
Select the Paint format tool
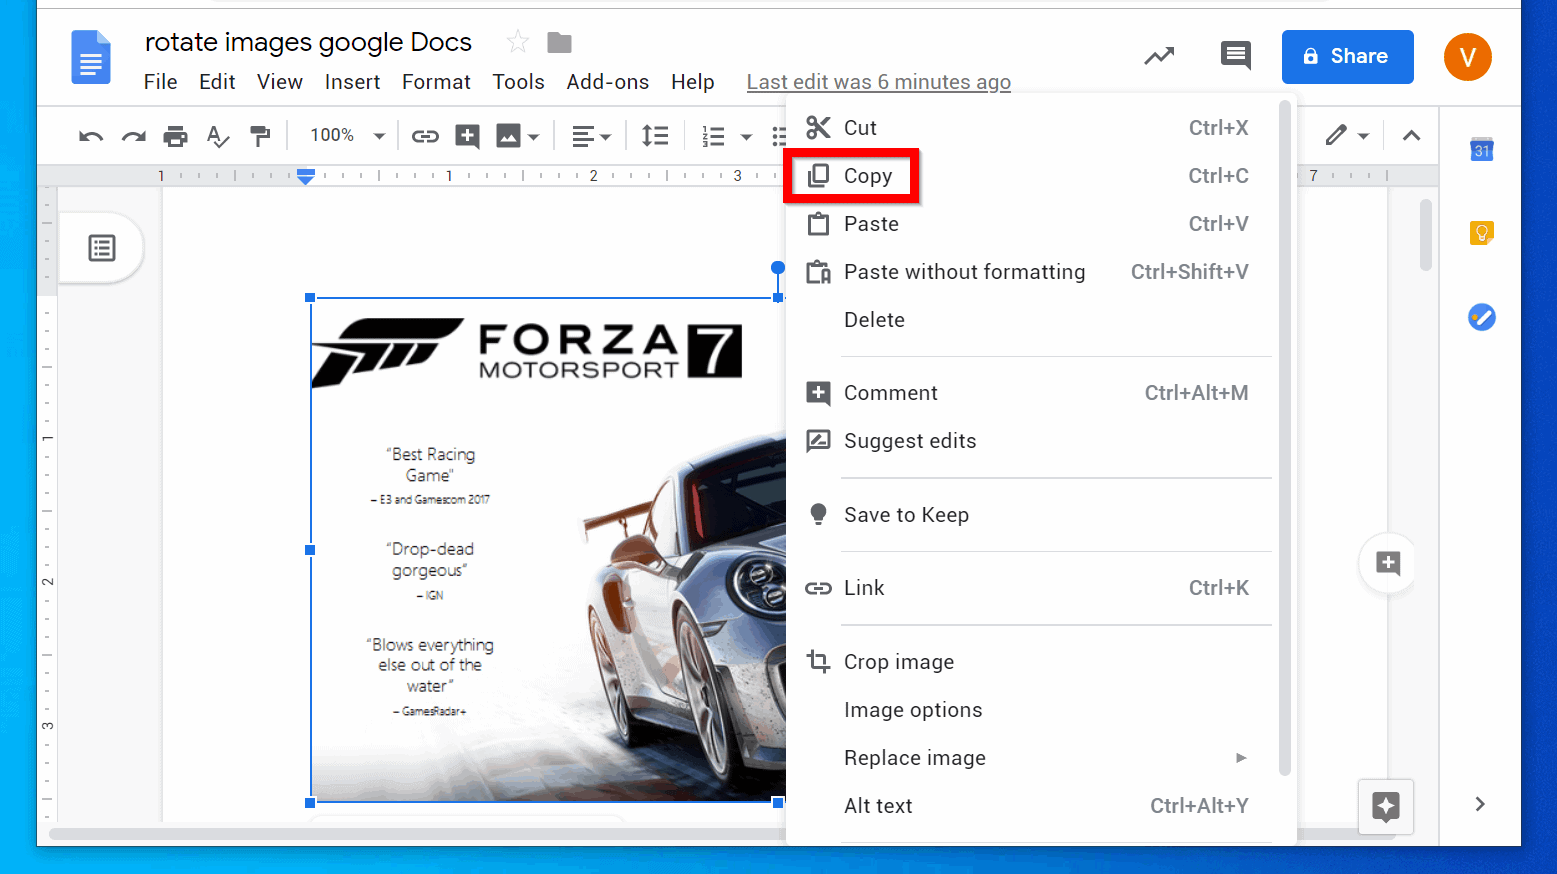(x=260, y=135)
